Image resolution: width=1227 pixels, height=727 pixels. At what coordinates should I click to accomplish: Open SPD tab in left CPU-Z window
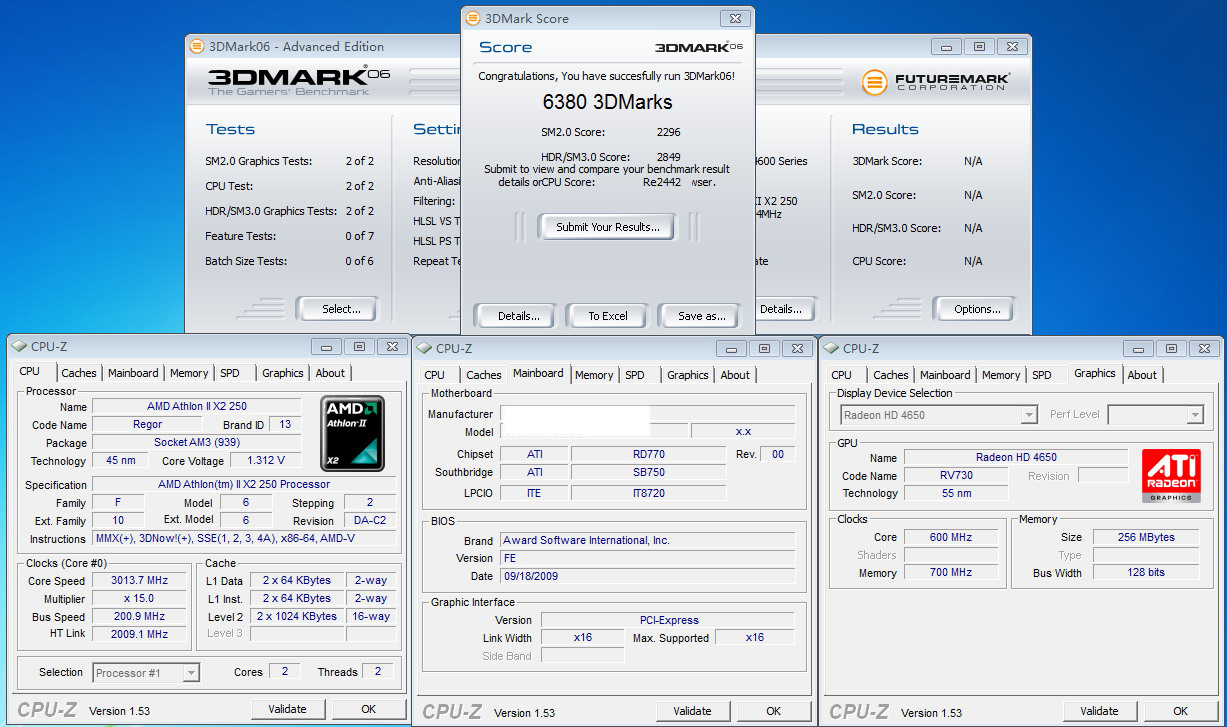(x=230, y=373)
